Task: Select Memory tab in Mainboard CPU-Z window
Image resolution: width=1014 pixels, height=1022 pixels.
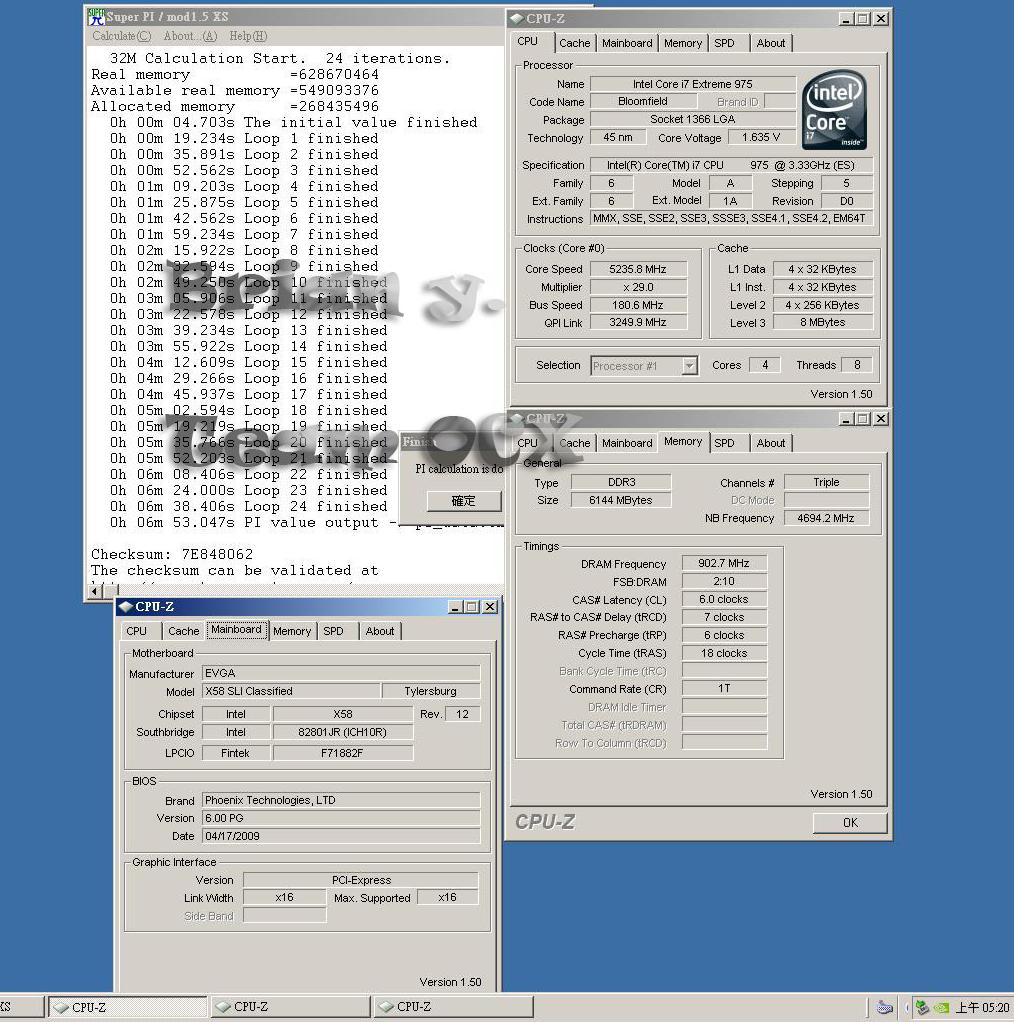Action: (x=292, y=631)
